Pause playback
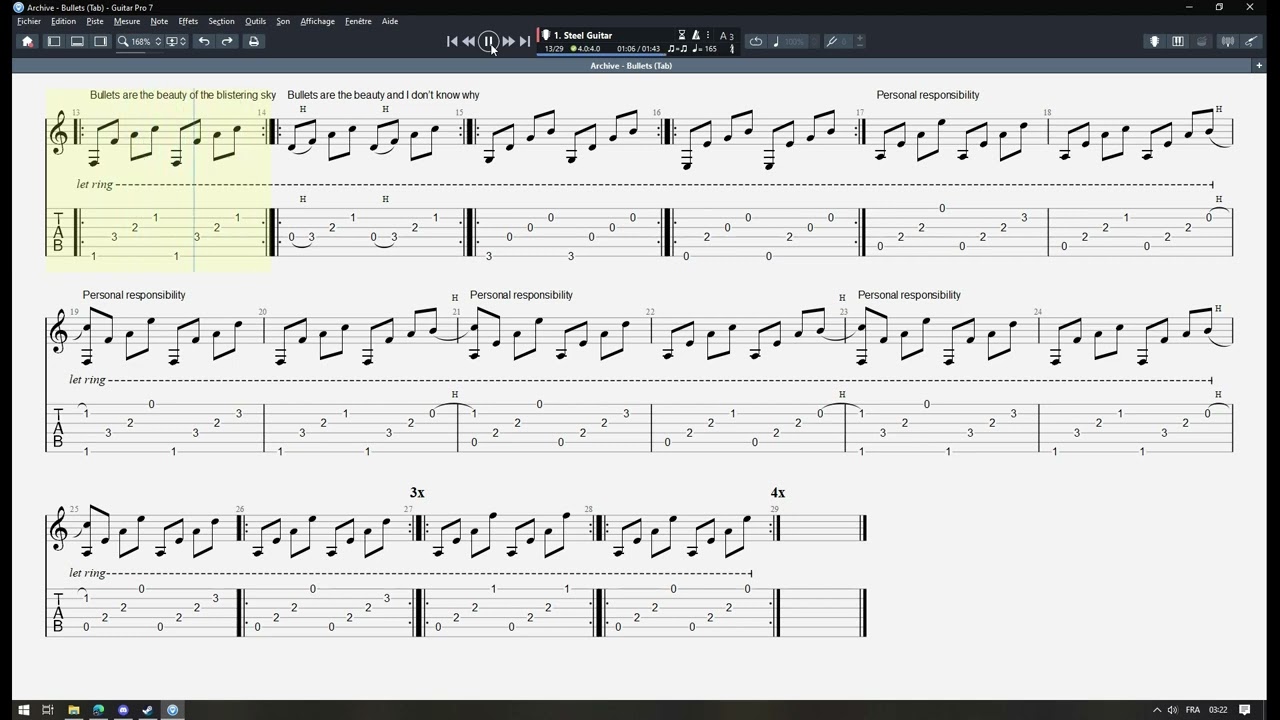This screenshot has width=1280, height=720. pyautogui.click(x=488, y=41)
